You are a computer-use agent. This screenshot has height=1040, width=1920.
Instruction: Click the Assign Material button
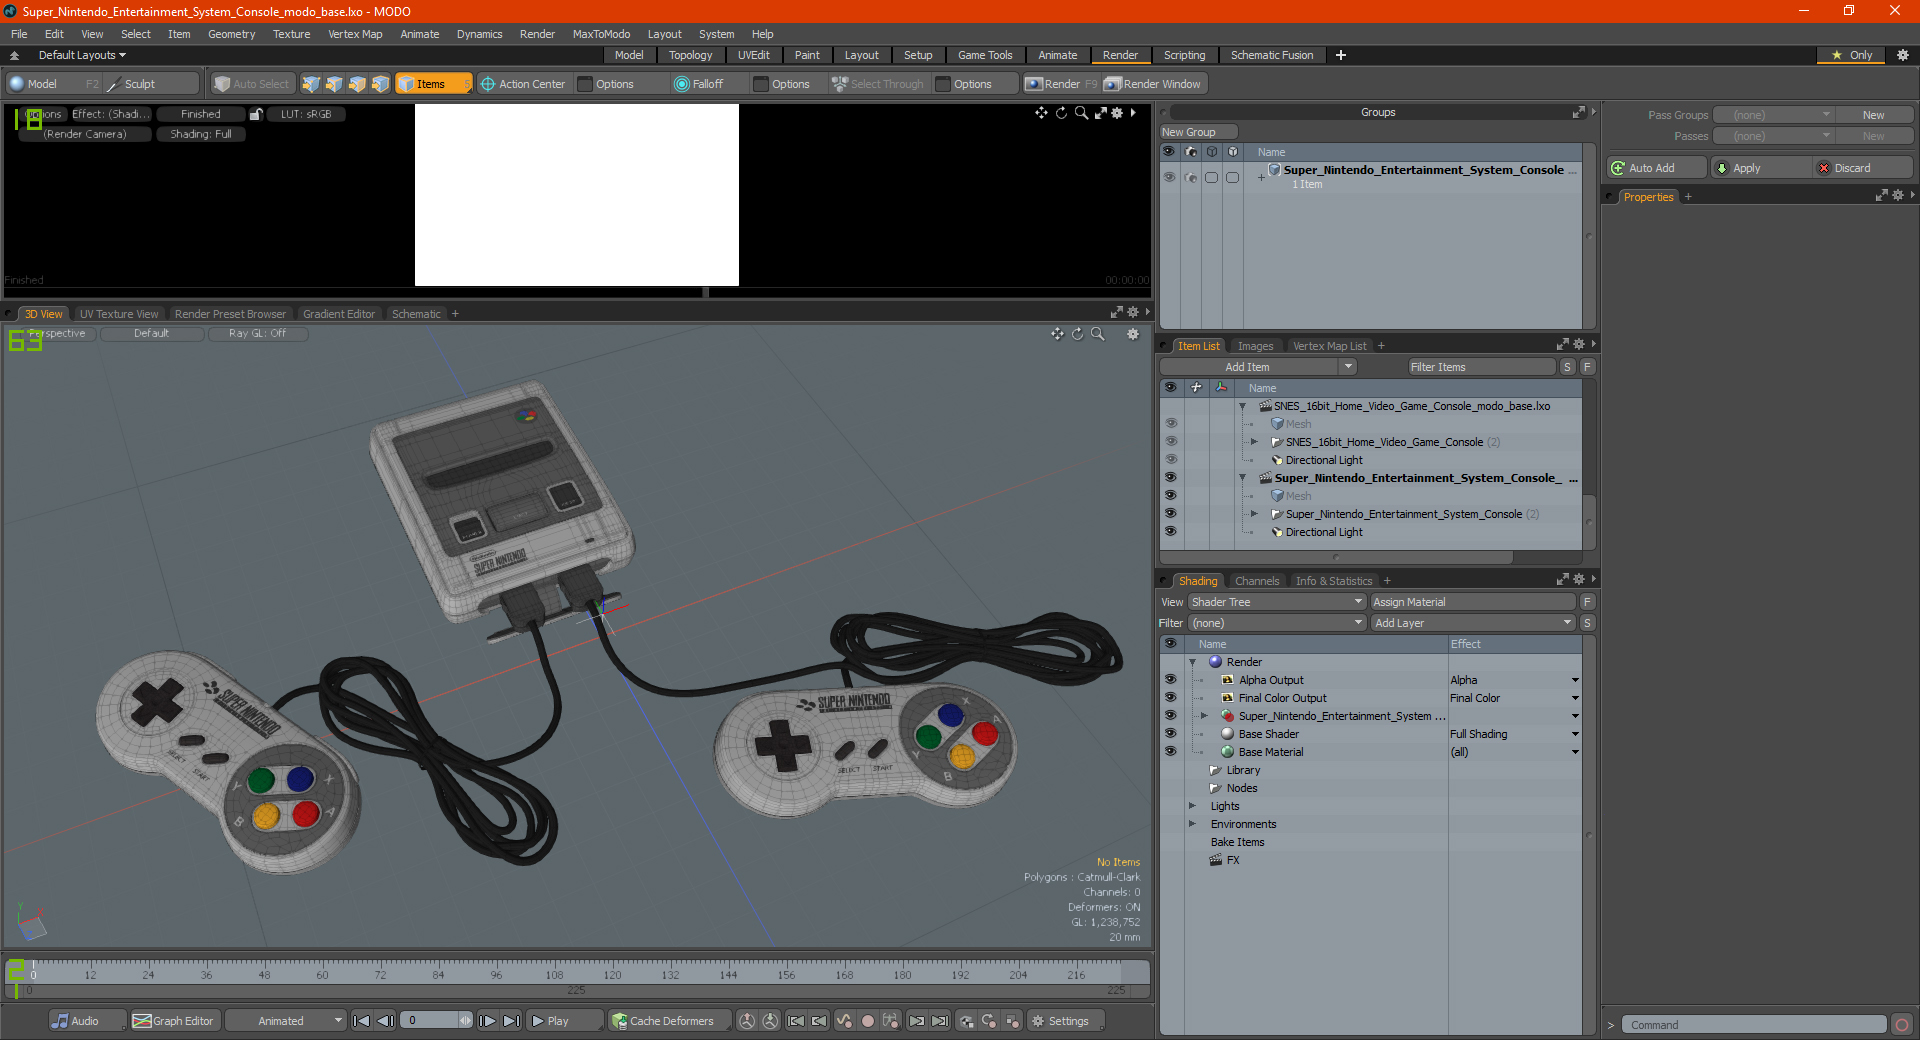point(1473,602)
